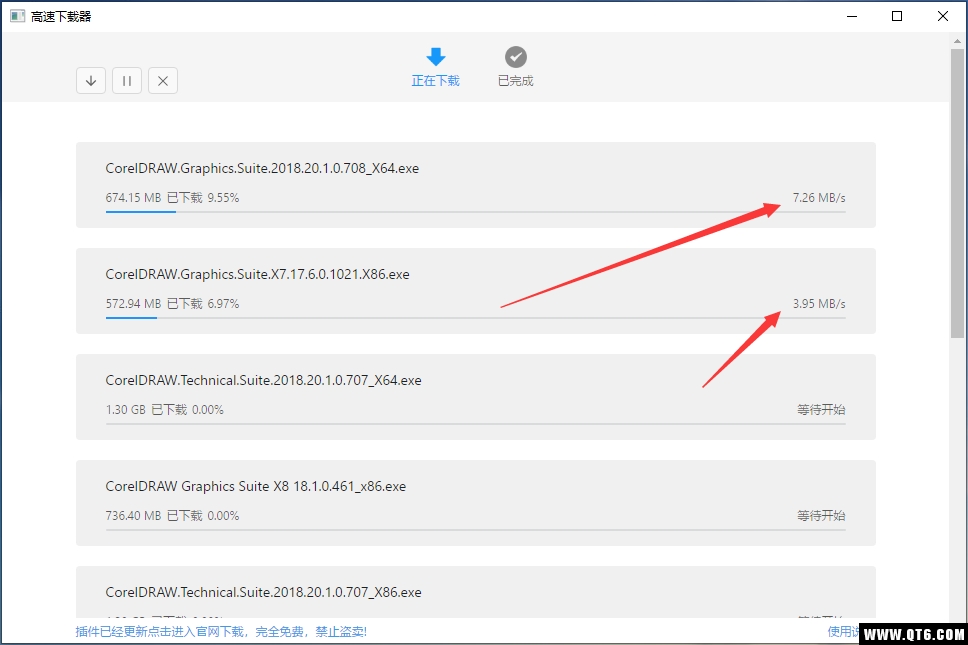Click 572.94 MB 已下载 6.97% status text
Viewport: 968px width, 645px height.
coord(172,304)
